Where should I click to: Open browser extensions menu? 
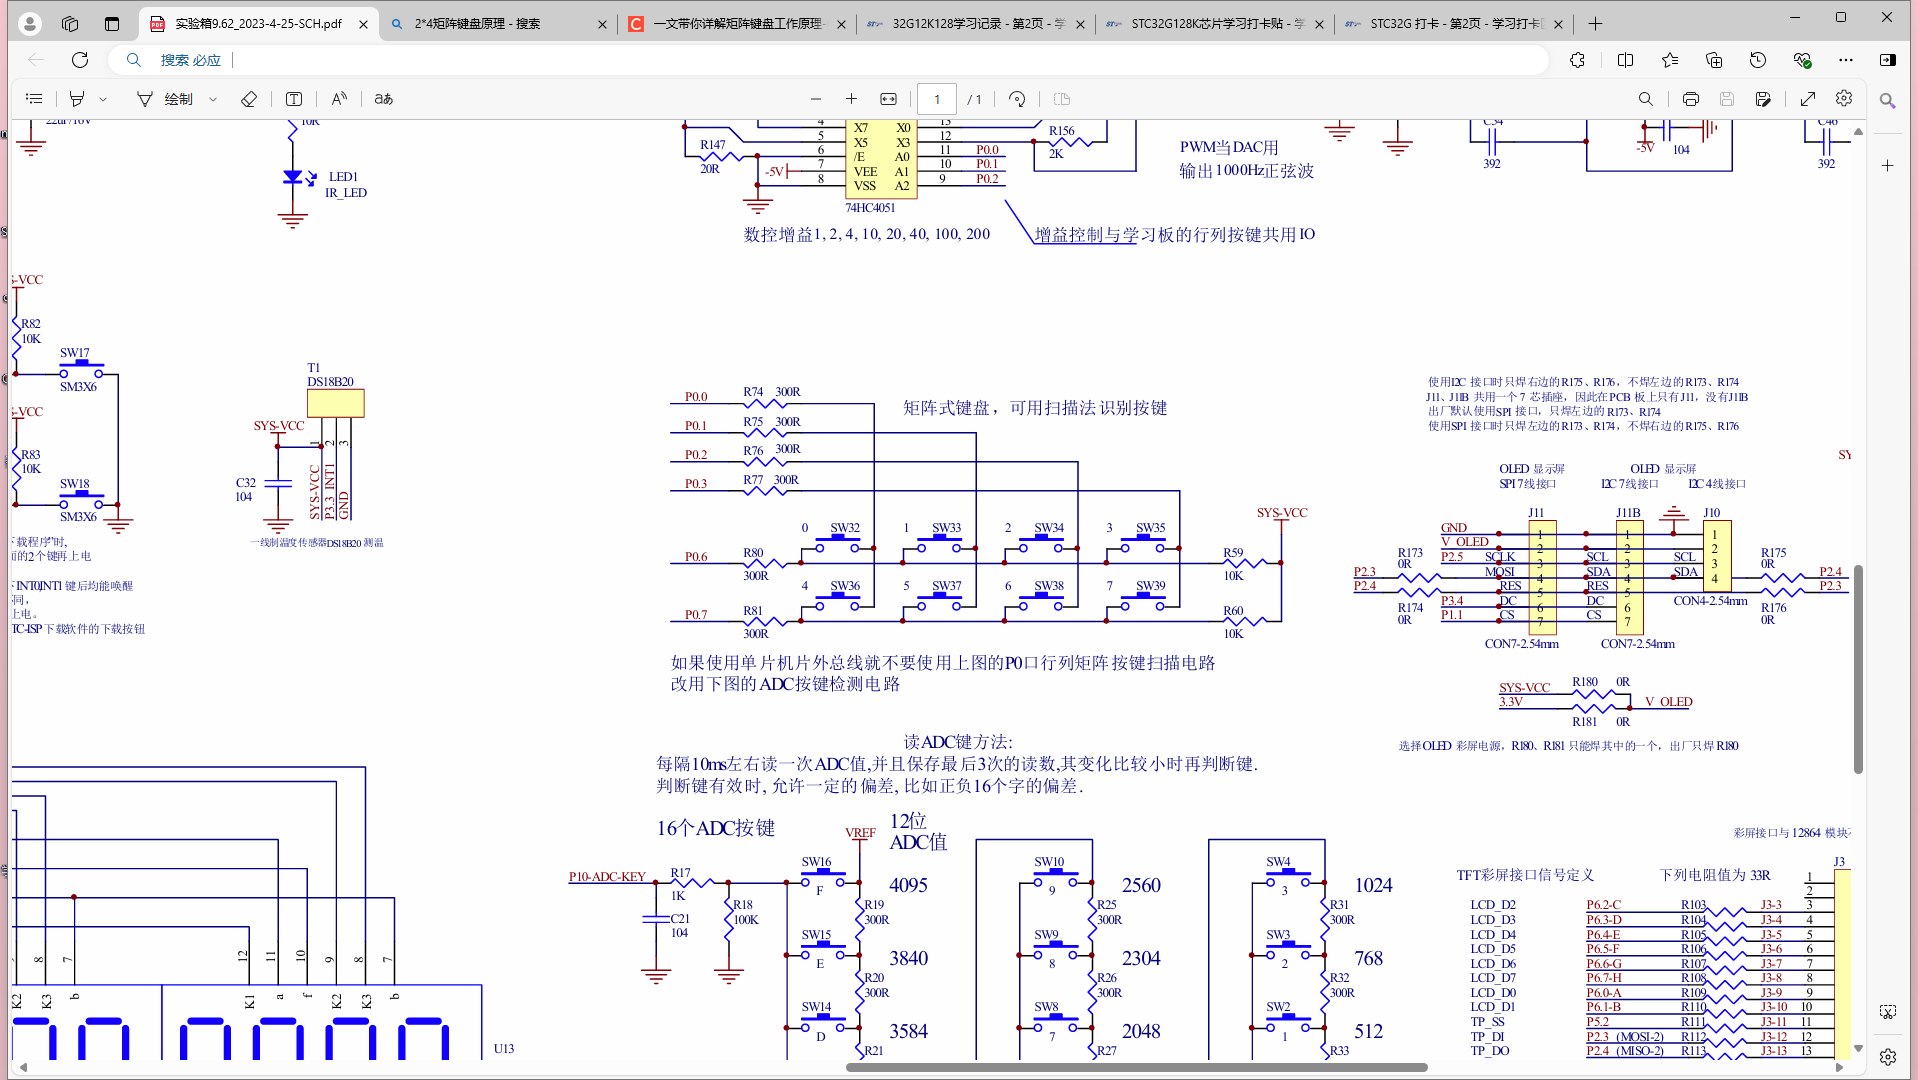[x=1577, y=60]
